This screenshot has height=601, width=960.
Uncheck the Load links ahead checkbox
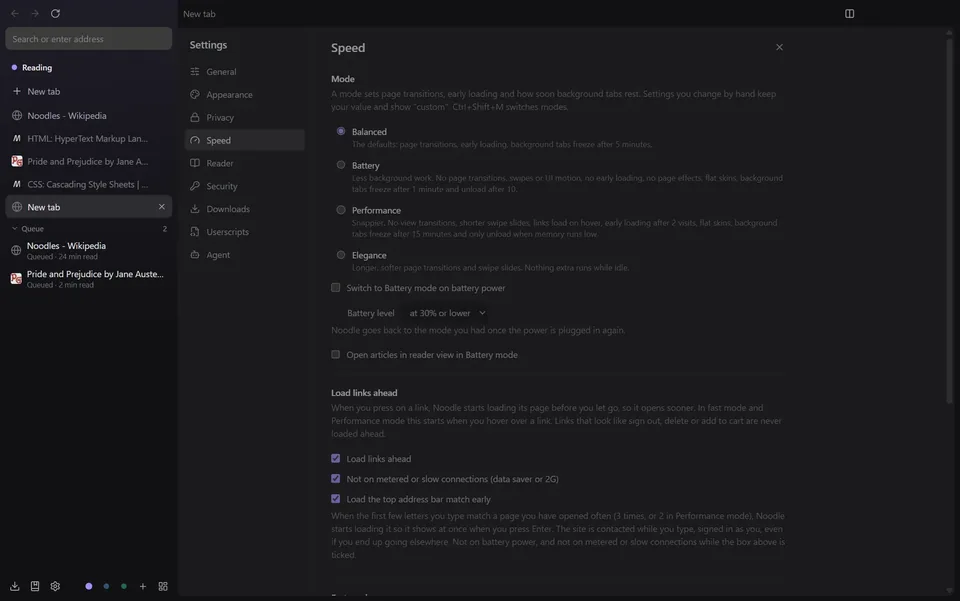(x=336, y=458)
